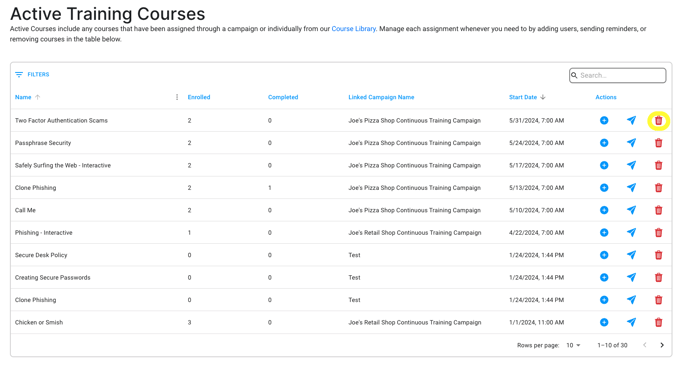This screenshot has width=688, height=365.
Task: Open the Name column options menu
Action: pyautogui.click(x=177, y=97)
